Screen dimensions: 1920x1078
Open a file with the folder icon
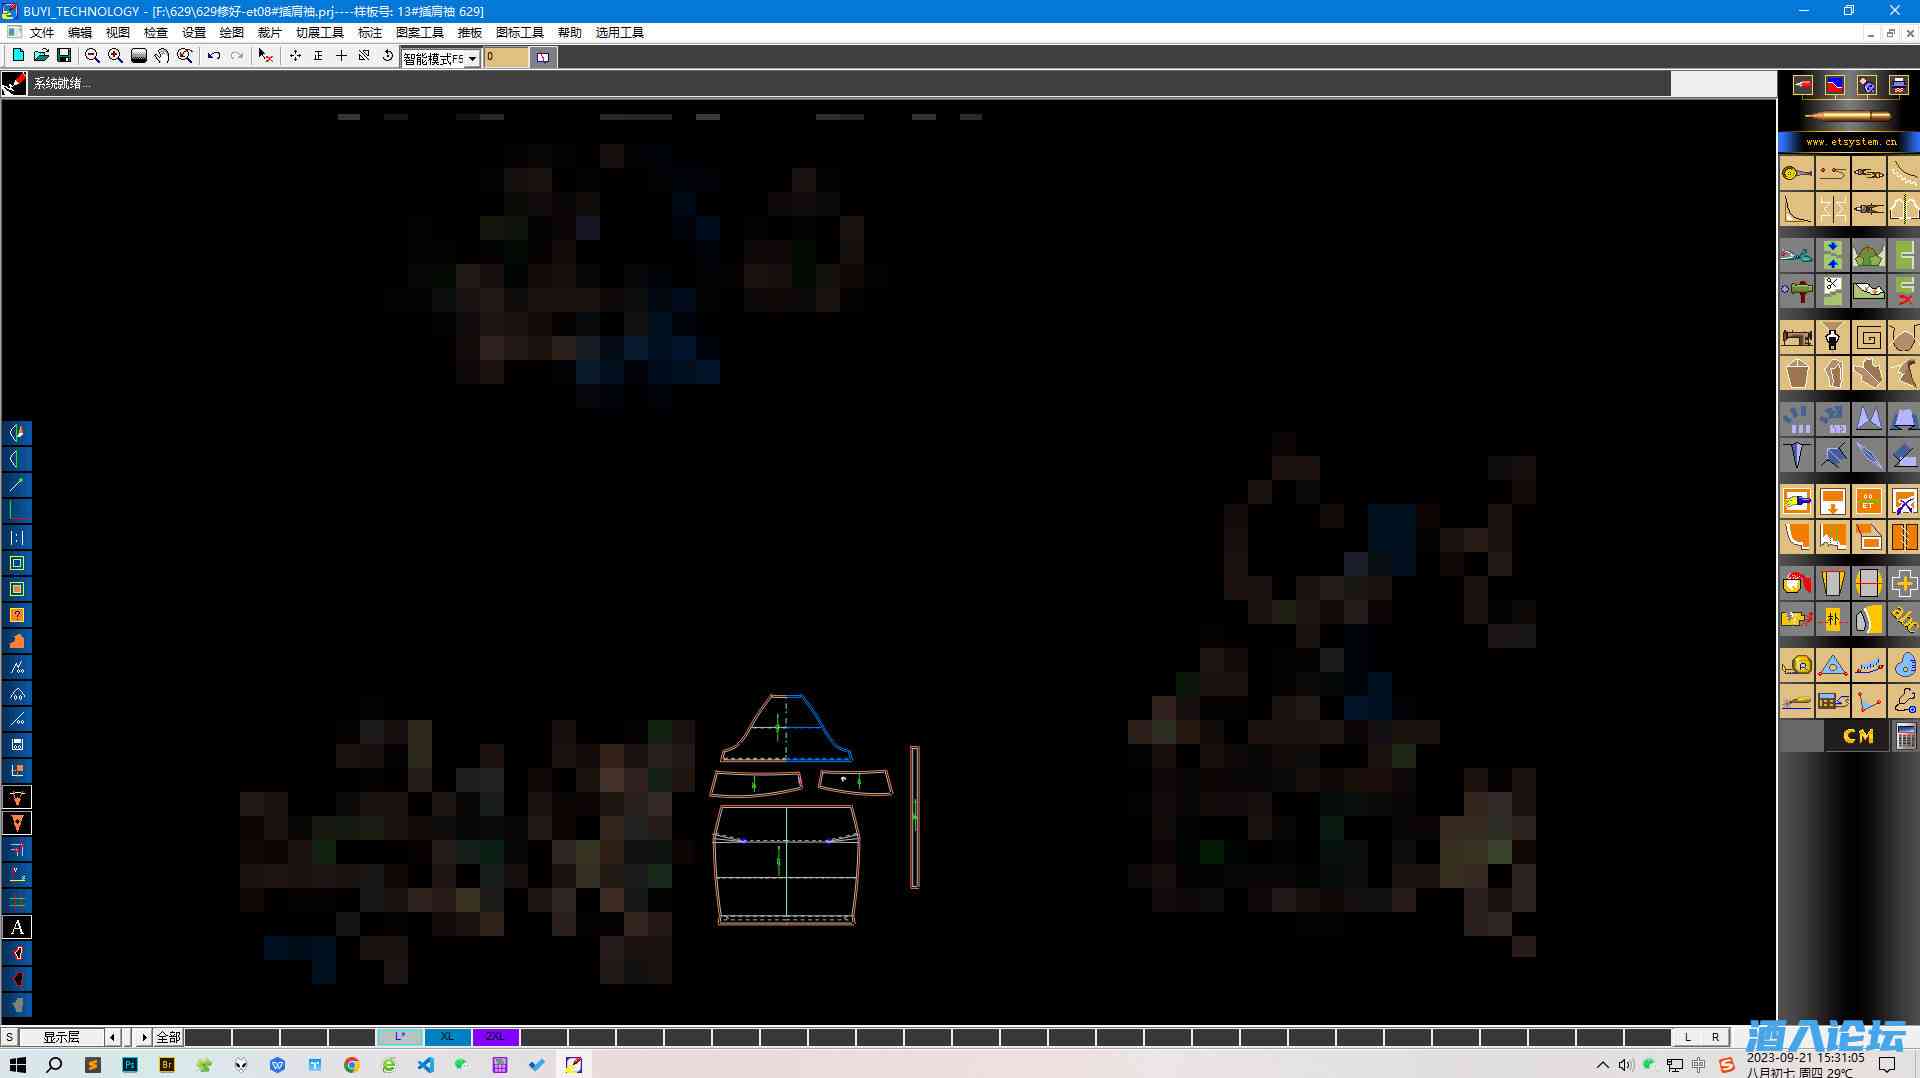pos(41,56)
